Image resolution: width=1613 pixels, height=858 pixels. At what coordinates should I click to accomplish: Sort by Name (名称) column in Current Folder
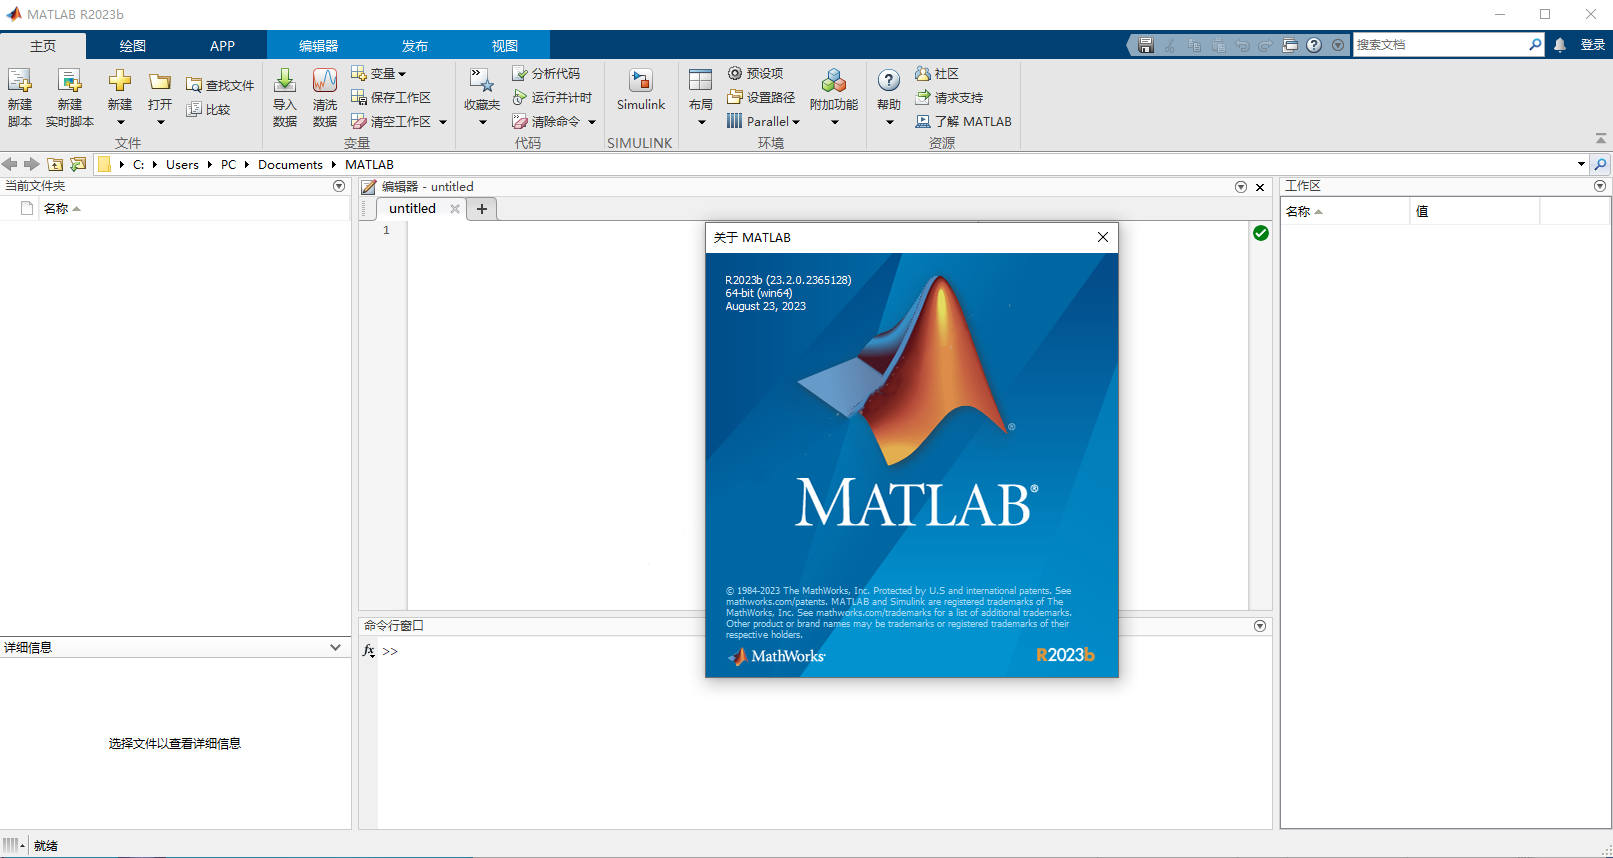click(x=62, y=209)
